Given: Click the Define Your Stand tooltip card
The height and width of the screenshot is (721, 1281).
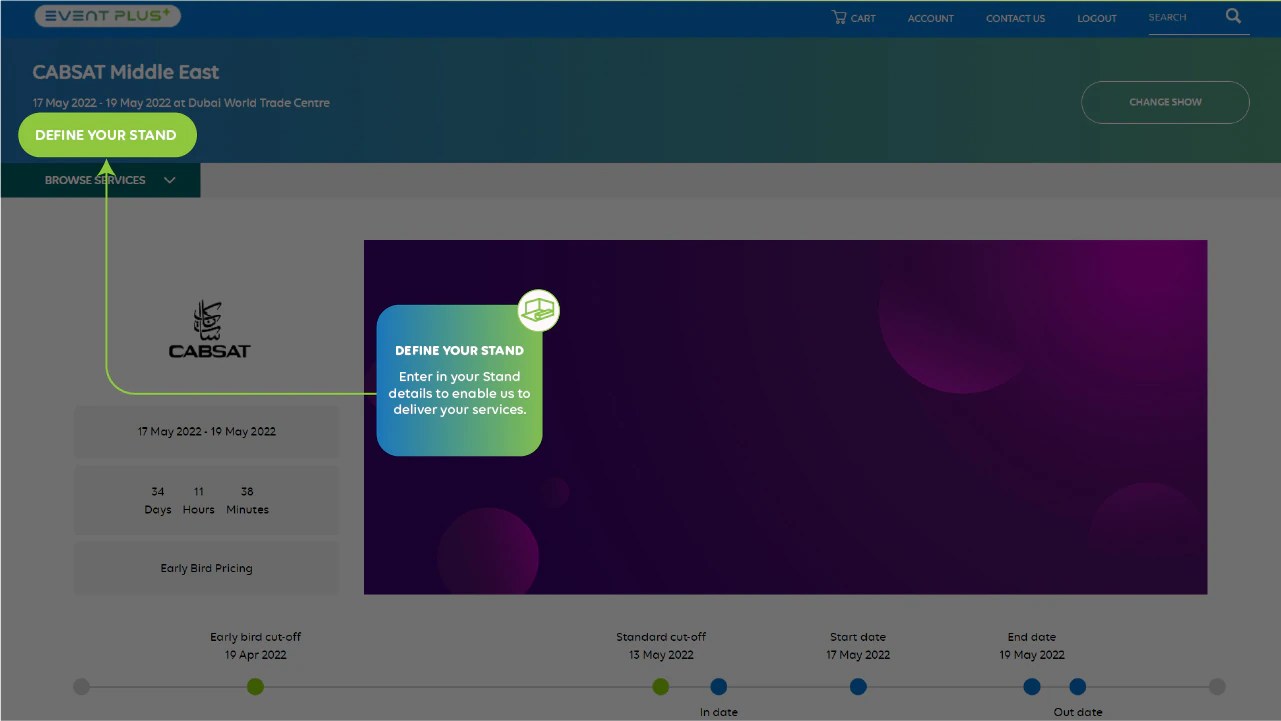Looking at the screenshot, I should point(459,380).
